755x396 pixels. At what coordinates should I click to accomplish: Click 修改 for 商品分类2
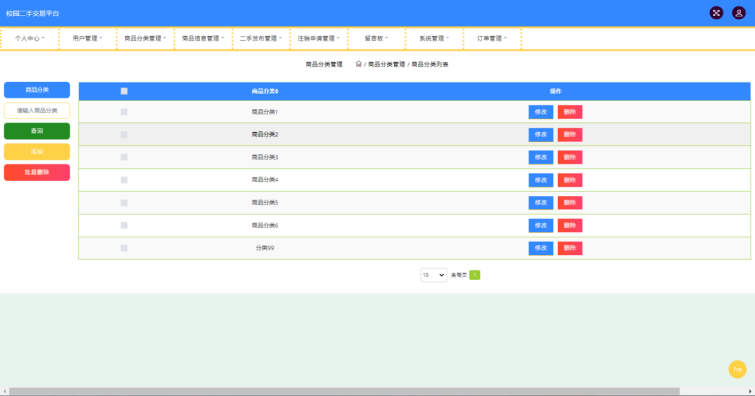click(x=541, y=134)
